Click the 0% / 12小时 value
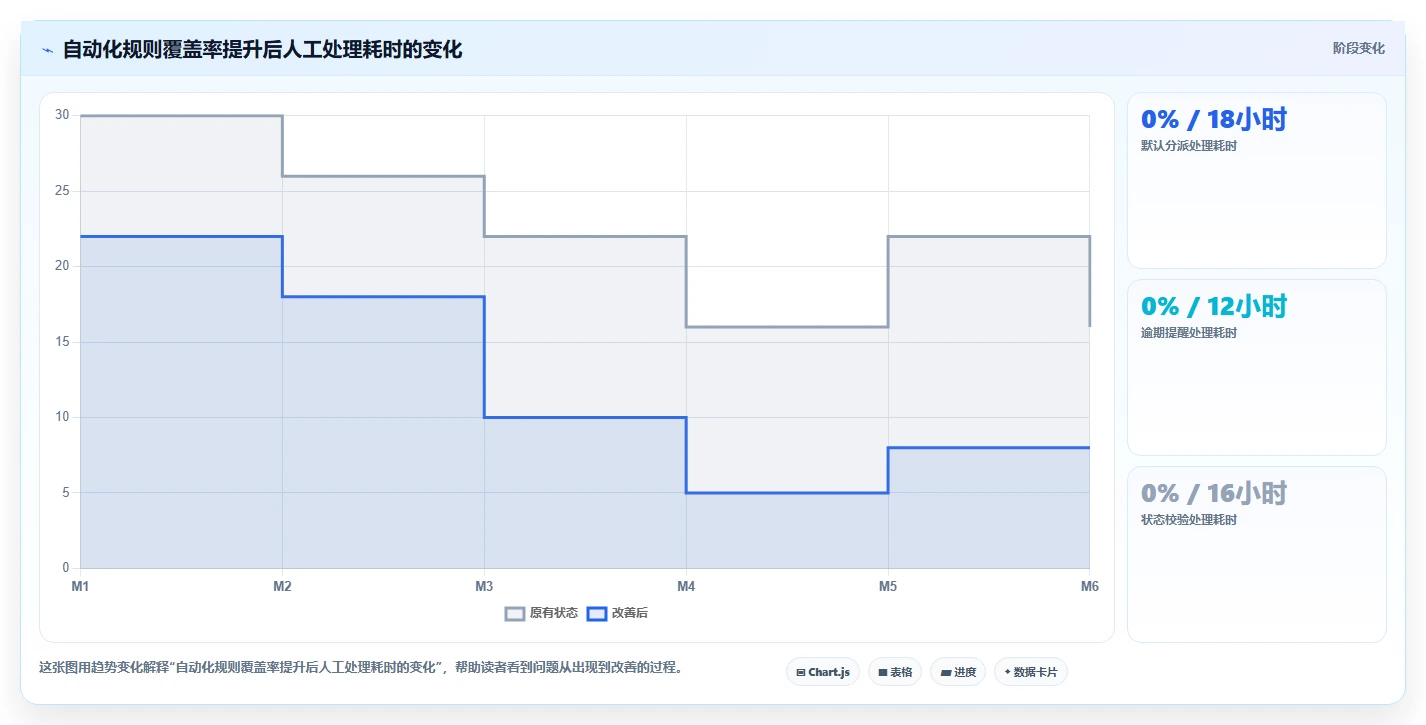This screenshot has width=1426, height=725. (1214, 307)
